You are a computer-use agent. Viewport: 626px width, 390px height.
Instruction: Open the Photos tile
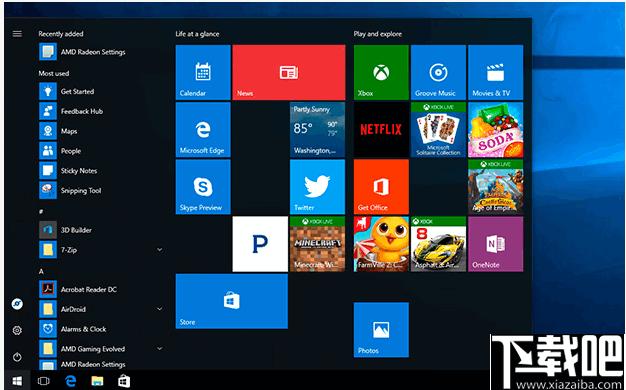(x=381, y=330)
